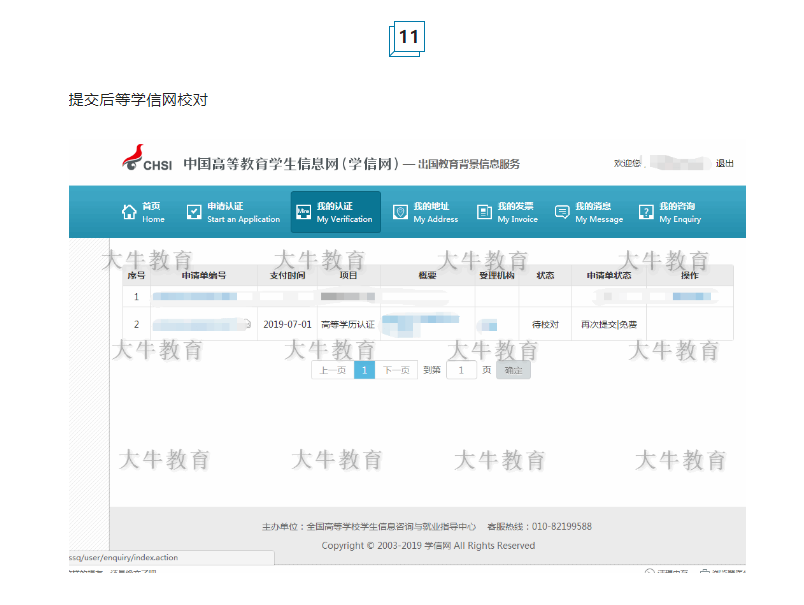Click 高等学历认证 project cell
Image resolution: width=804 pixels, height=605 pixels.
tap(348, 324)
